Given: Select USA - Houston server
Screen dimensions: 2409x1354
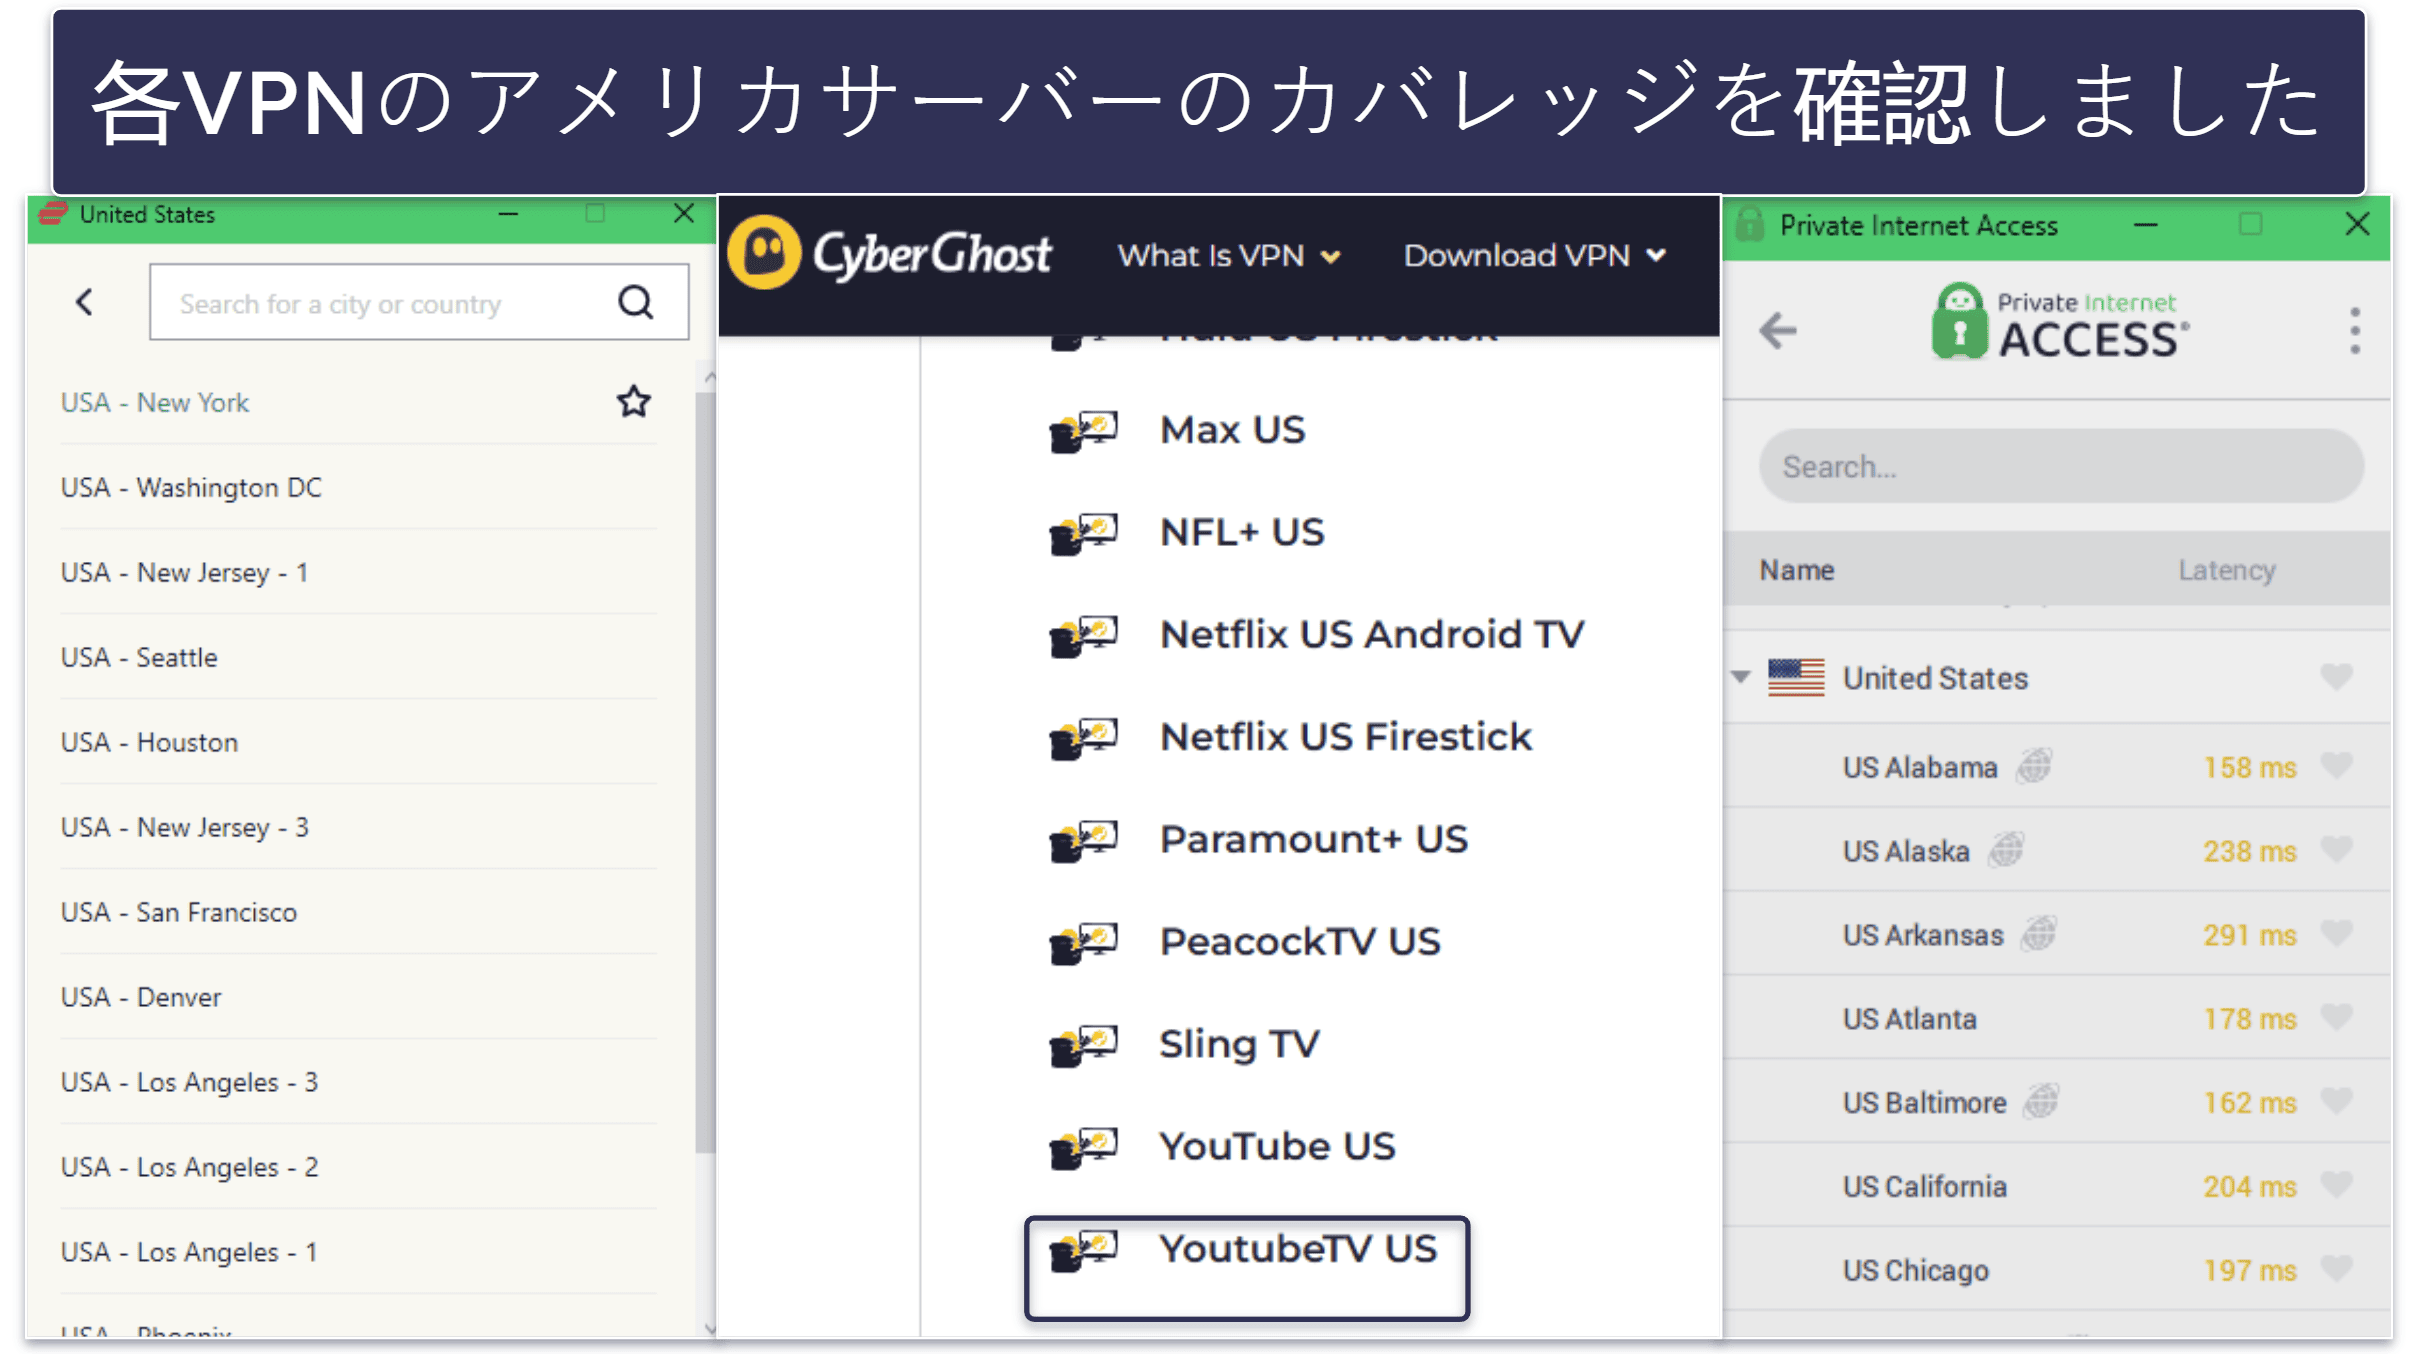Looking at the screenshot, I should tap(358, 743).
